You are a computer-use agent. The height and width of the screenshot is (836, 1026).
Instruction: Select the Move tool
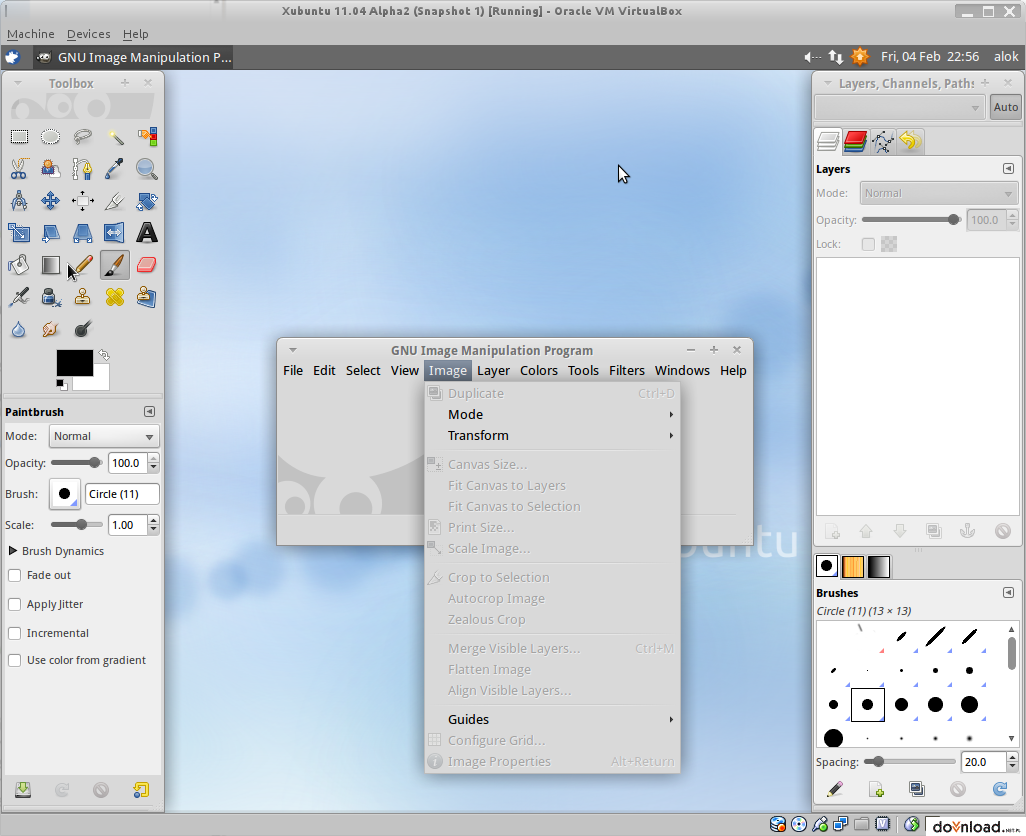50,201
